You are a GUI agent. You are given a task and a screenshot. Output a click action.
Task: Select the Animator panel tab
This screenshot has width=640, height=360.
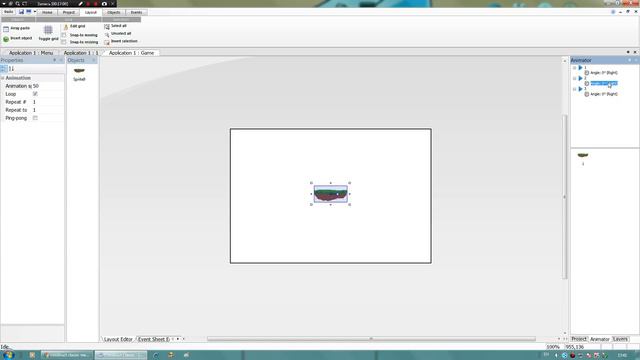(599, 339)
